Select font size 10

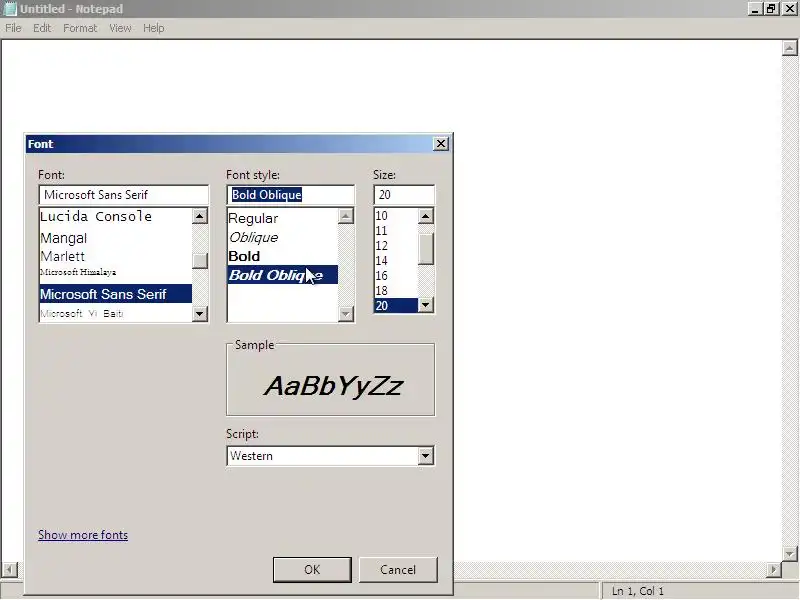tap(396, 216)
